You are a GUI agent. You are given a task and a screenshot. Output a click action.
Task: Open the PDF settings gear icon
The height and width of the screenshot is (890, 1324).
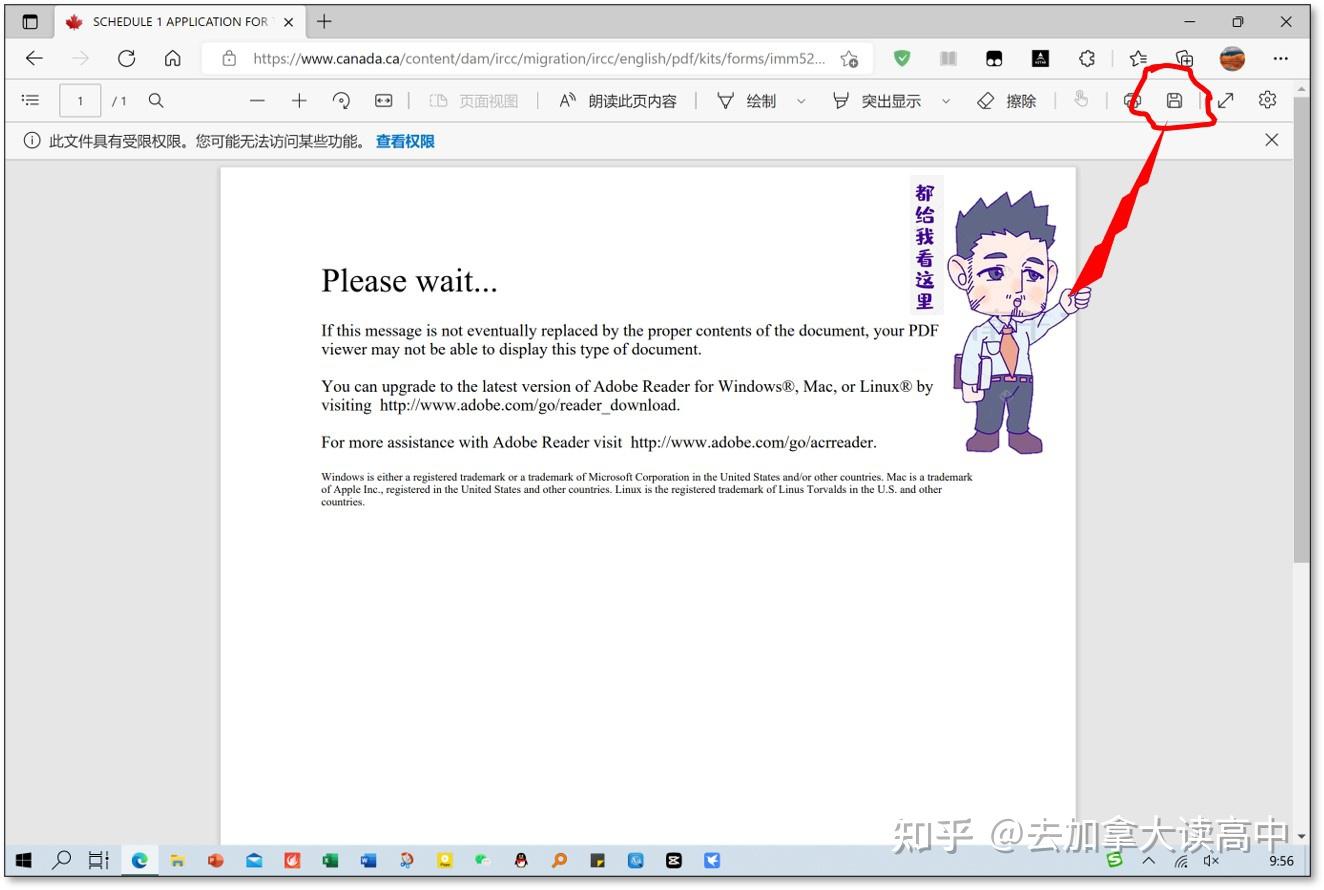[1267, 100]
